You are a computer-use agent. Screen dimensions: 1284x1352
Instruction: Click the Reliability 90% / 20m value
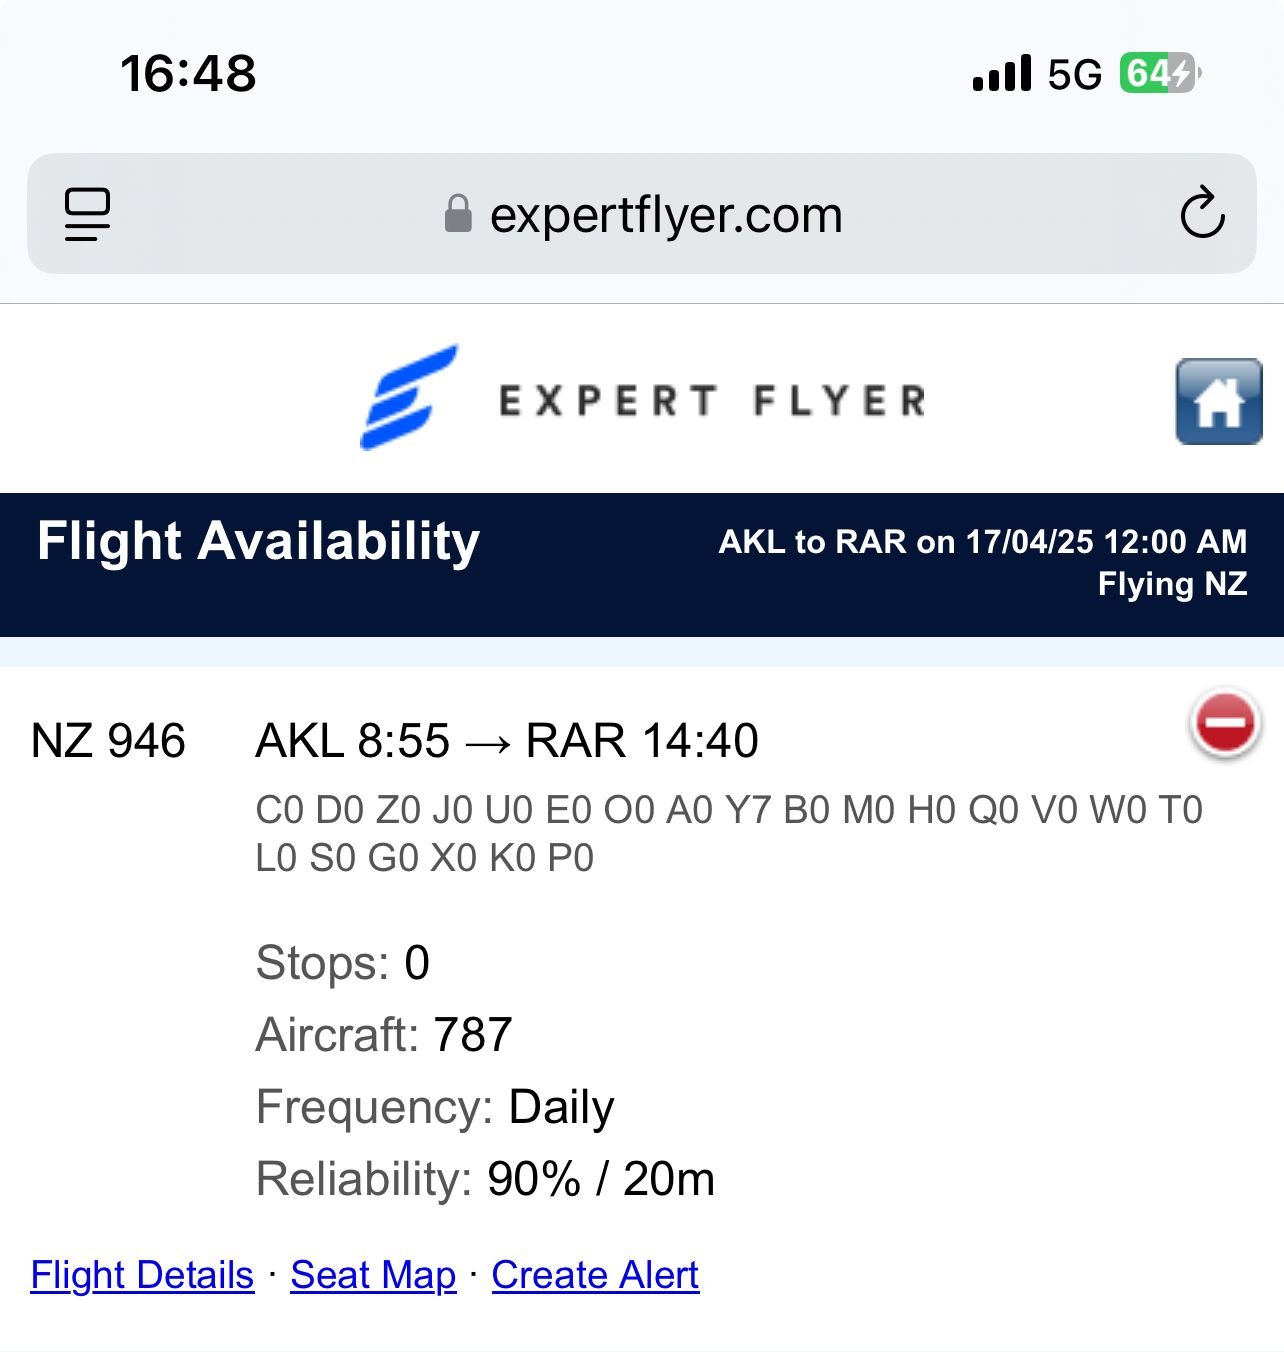pyautogui.click(x=600, y=1179)
